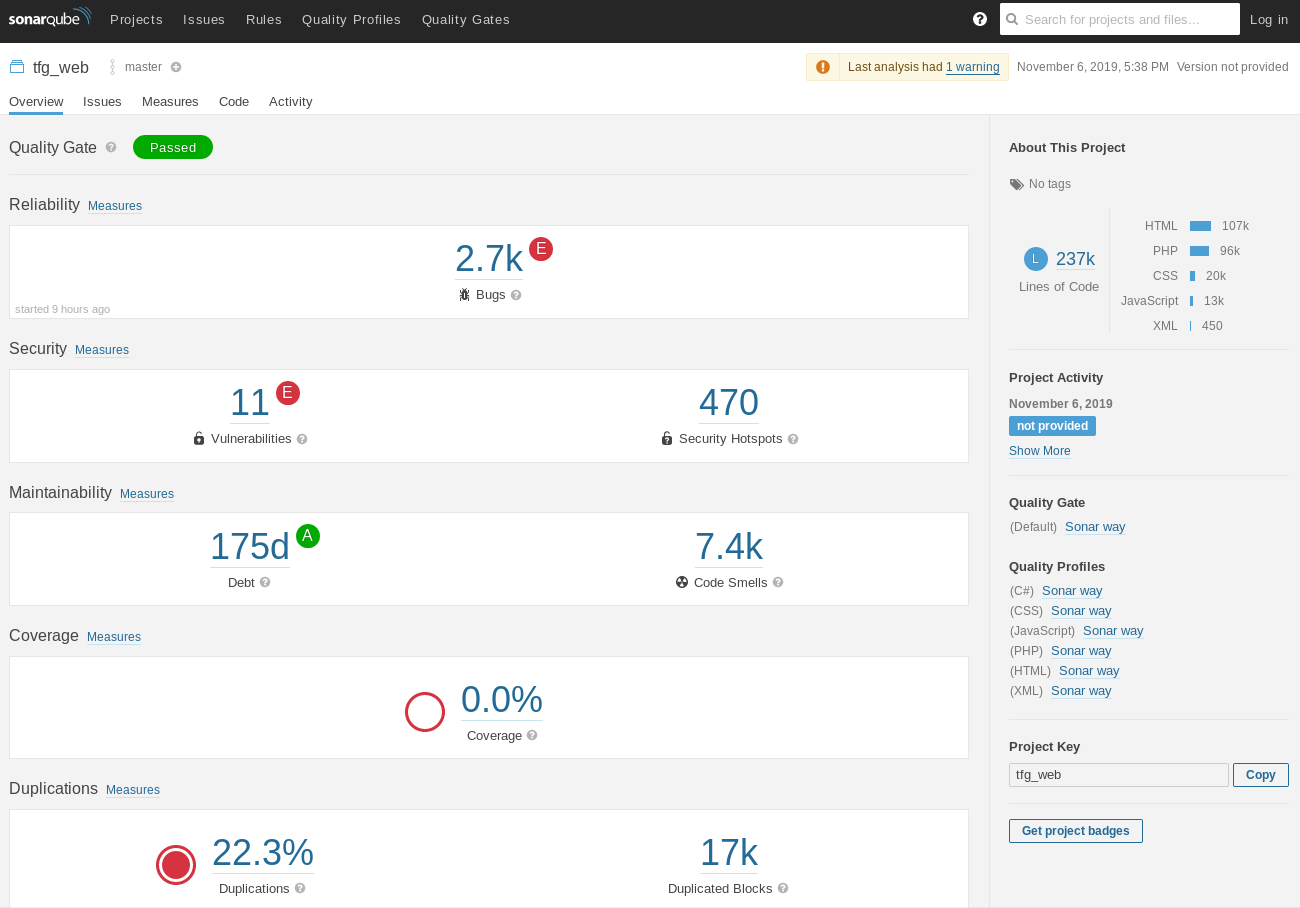
Task: Open Duplications Measures link
Action: (x=133, y=790)
